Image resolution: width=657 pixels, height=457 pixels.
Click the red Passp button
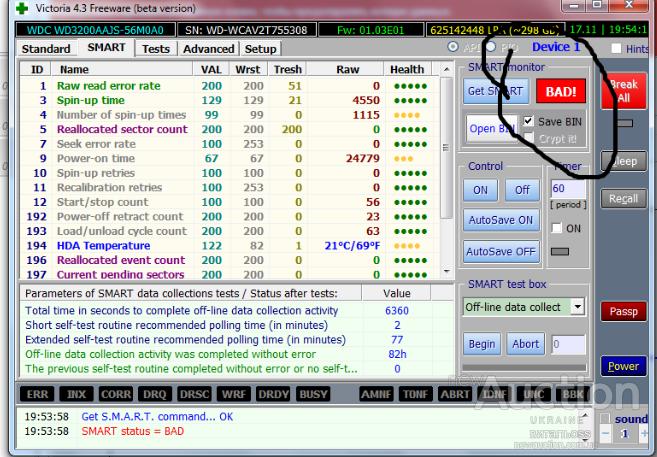[623, 311]
